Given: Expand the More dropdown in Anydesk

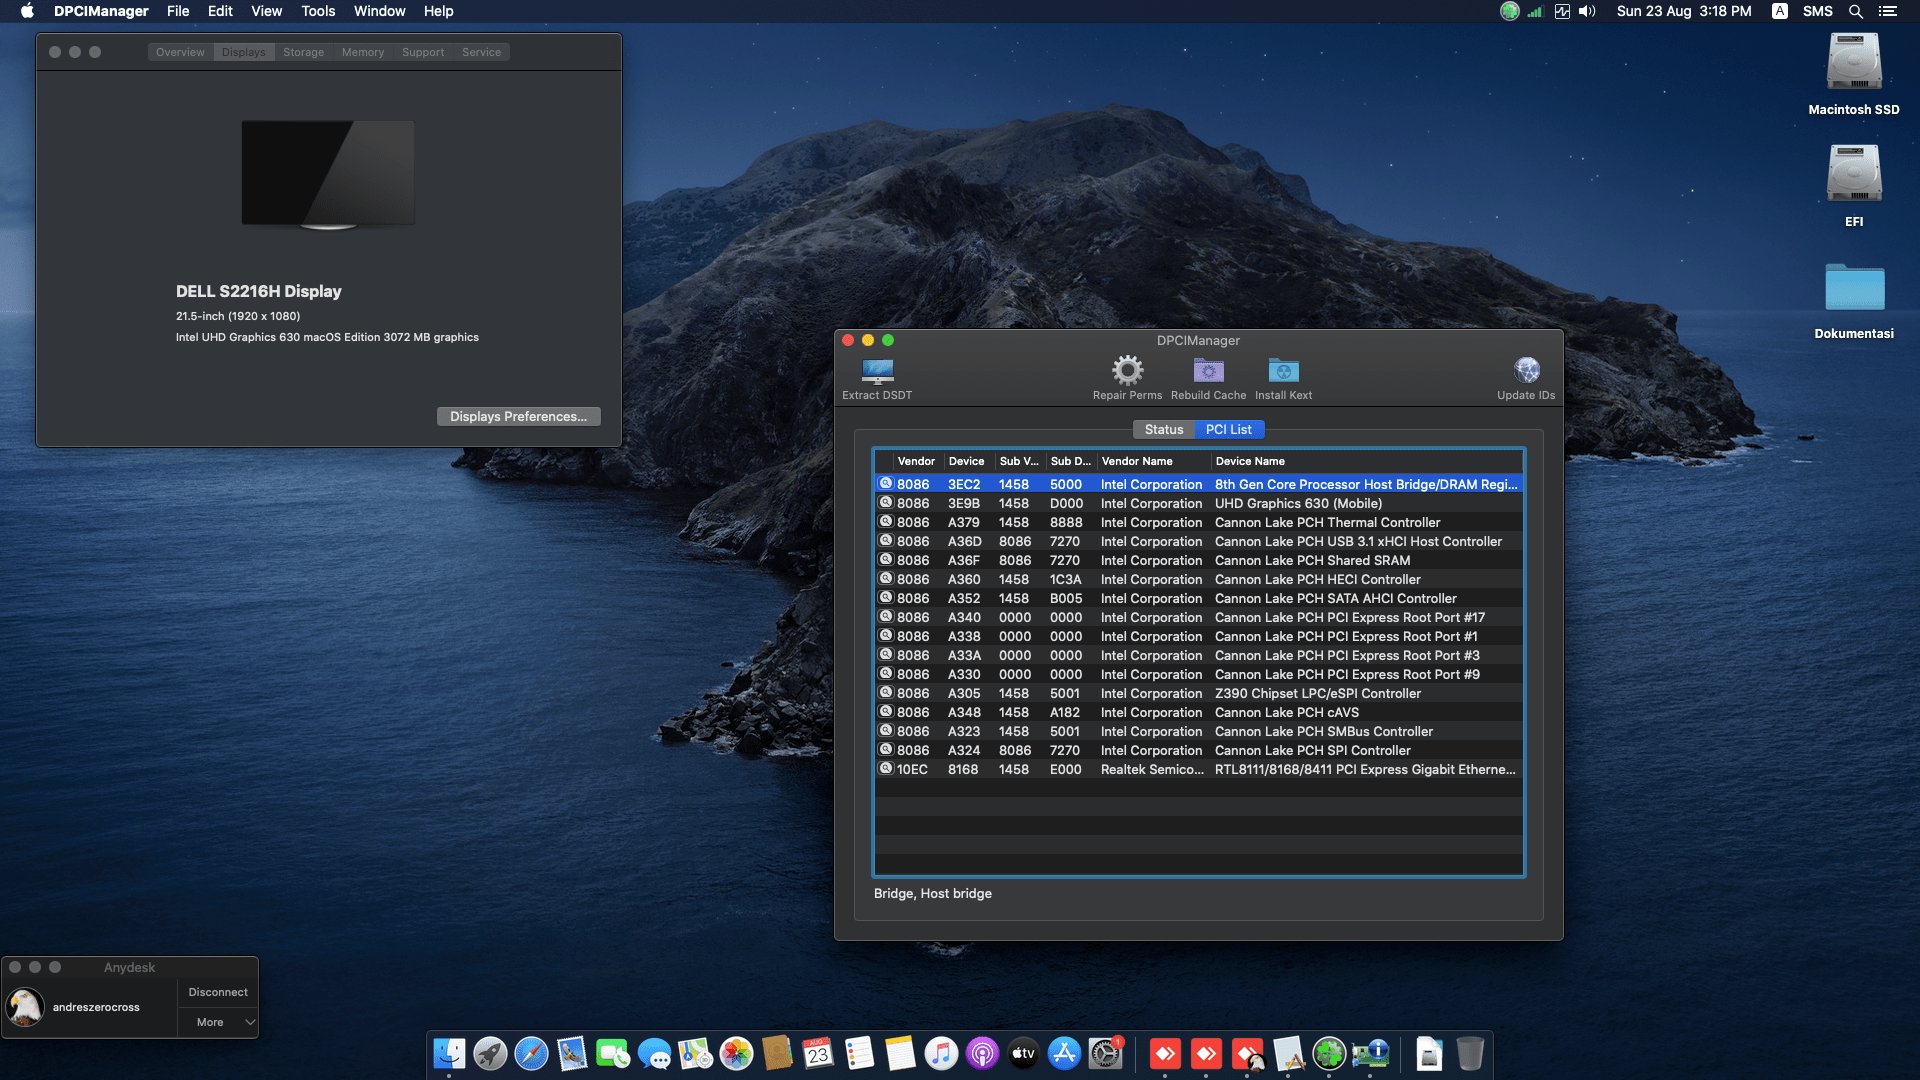Looking at the screenshot, I should click(219, 1022).
